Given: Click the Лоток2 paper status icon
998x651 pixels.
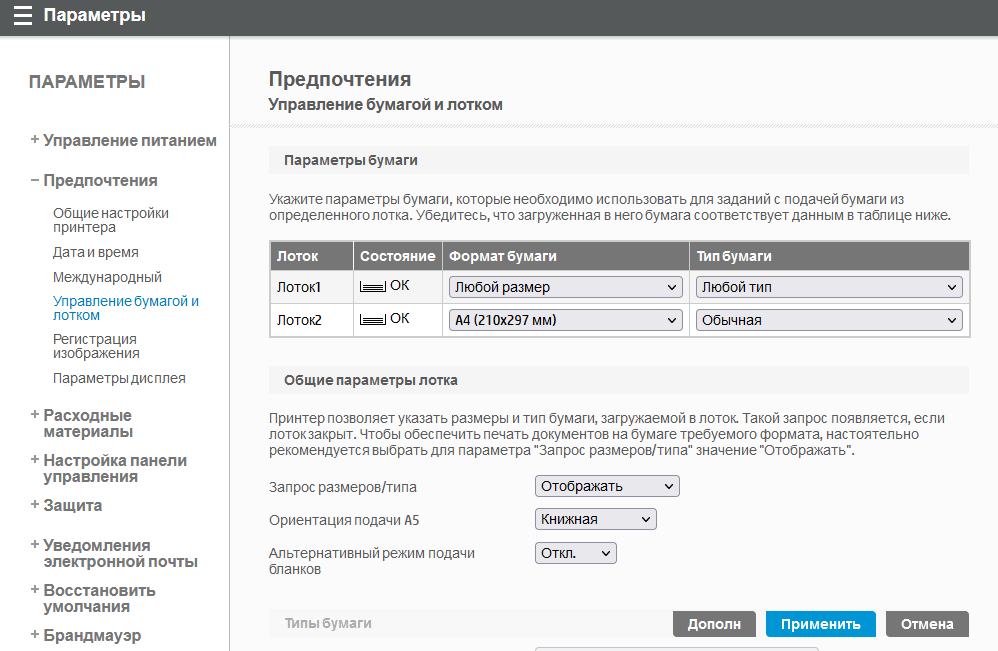Looking at the screenshot, I should coord(373,320).
